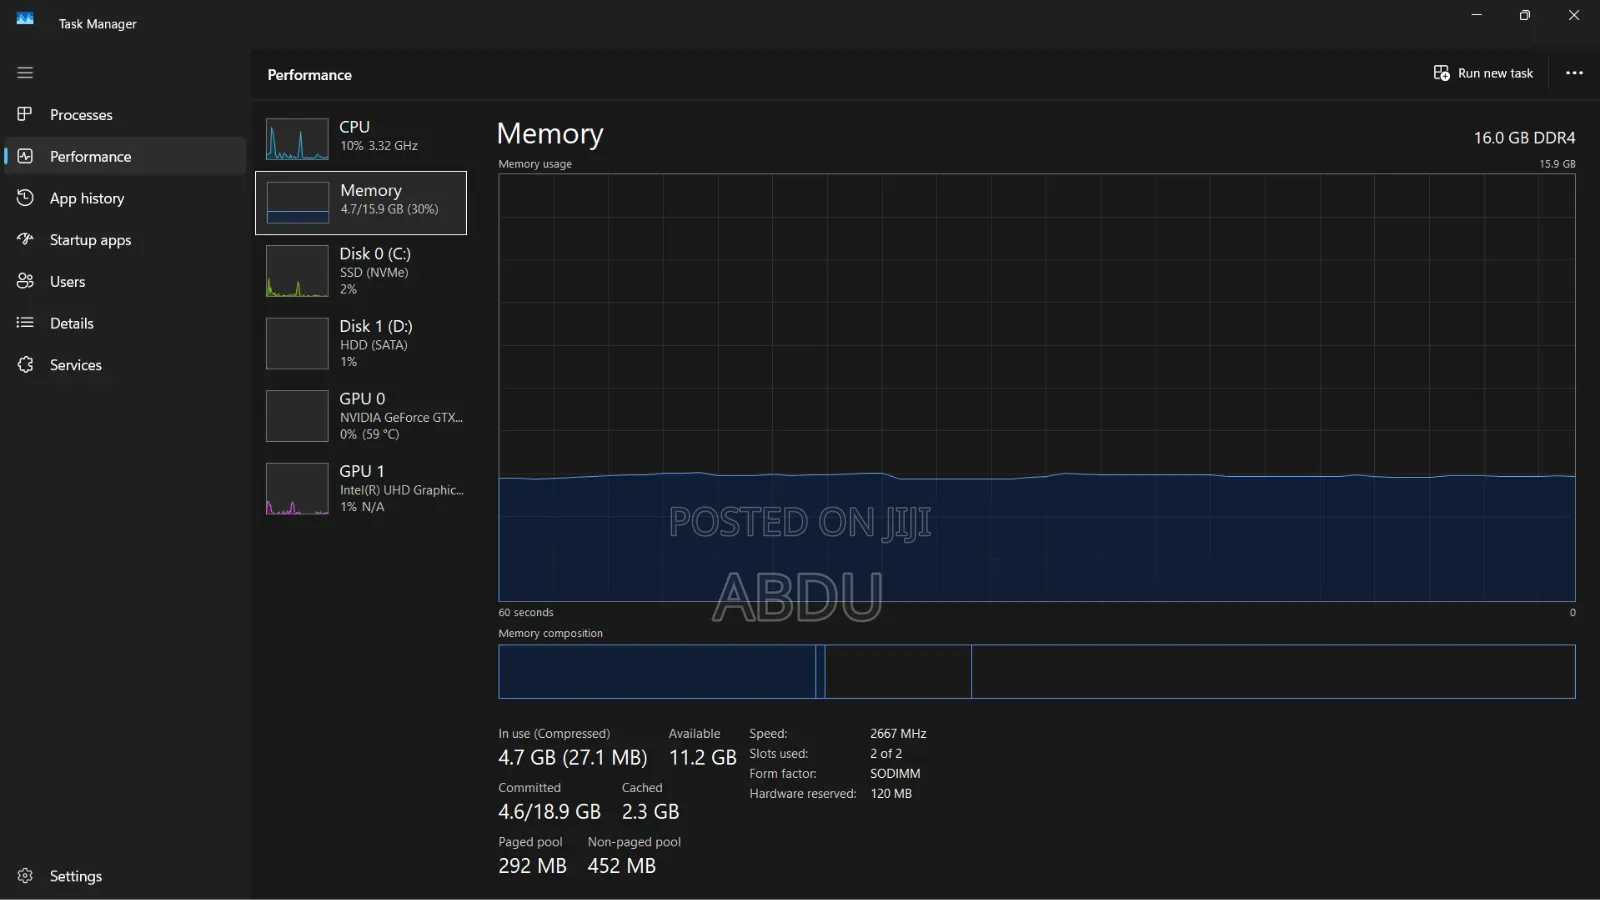The image size is (1600, 900).
Task: Click the 16.0 GB DDR4 label
Action: point(1524,138)
